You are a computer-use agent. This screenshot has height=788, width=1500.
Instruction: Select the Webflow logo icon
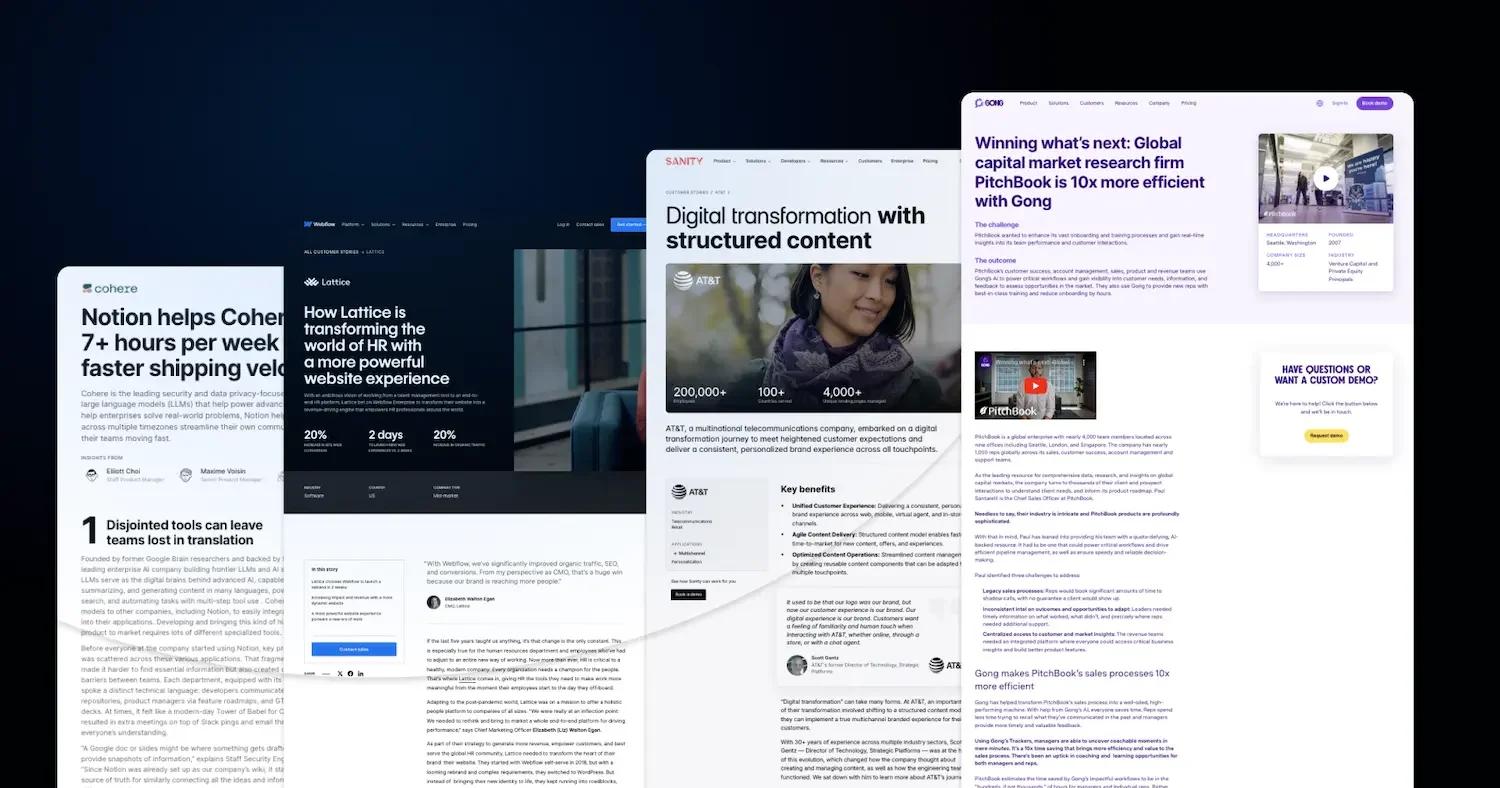point(308,224)
